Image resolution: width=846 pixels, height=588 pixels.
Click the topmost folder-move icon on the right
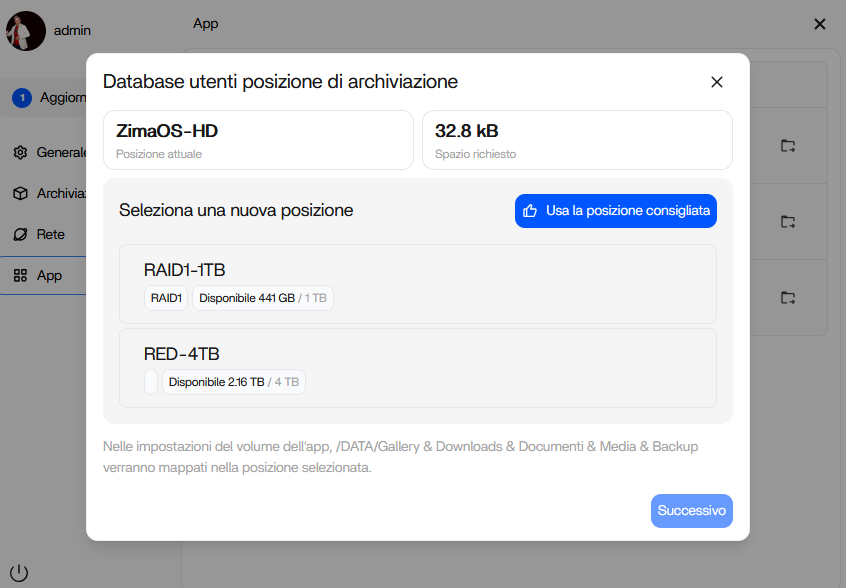(788, 146)
